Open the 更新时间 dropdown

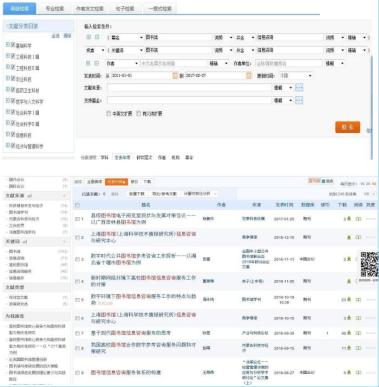pyautogui.click(x=295, y=76)
